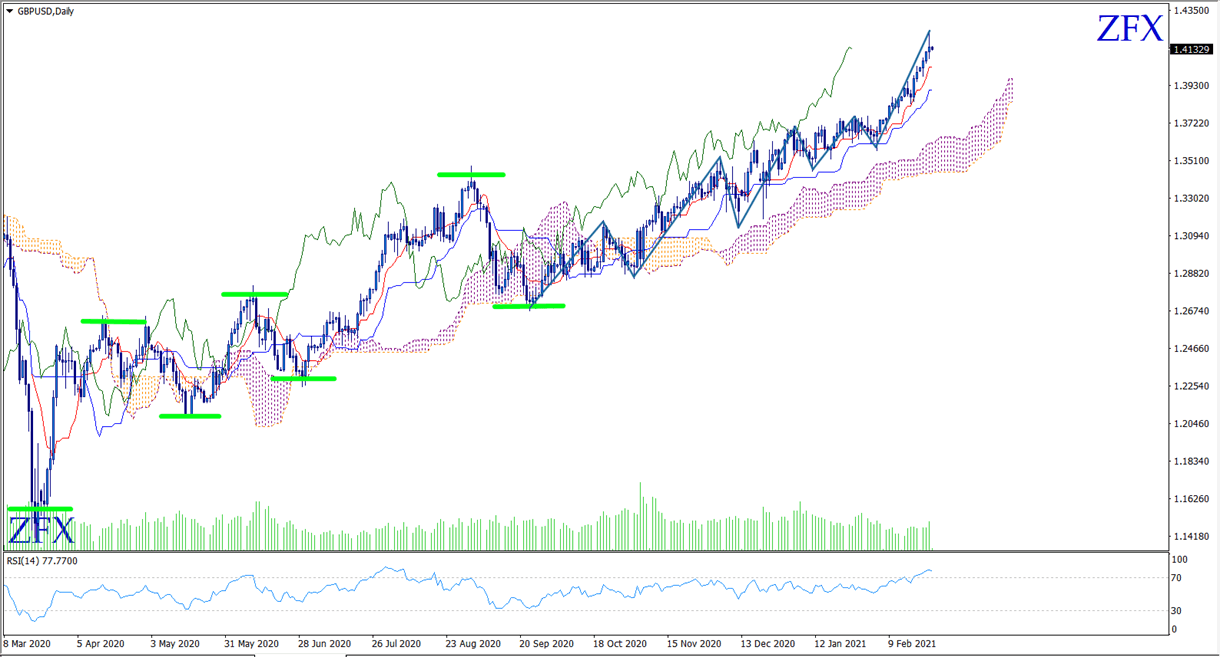
Task: Click the GBPUSD,Daily chart title
Action: tap(45, 11)
